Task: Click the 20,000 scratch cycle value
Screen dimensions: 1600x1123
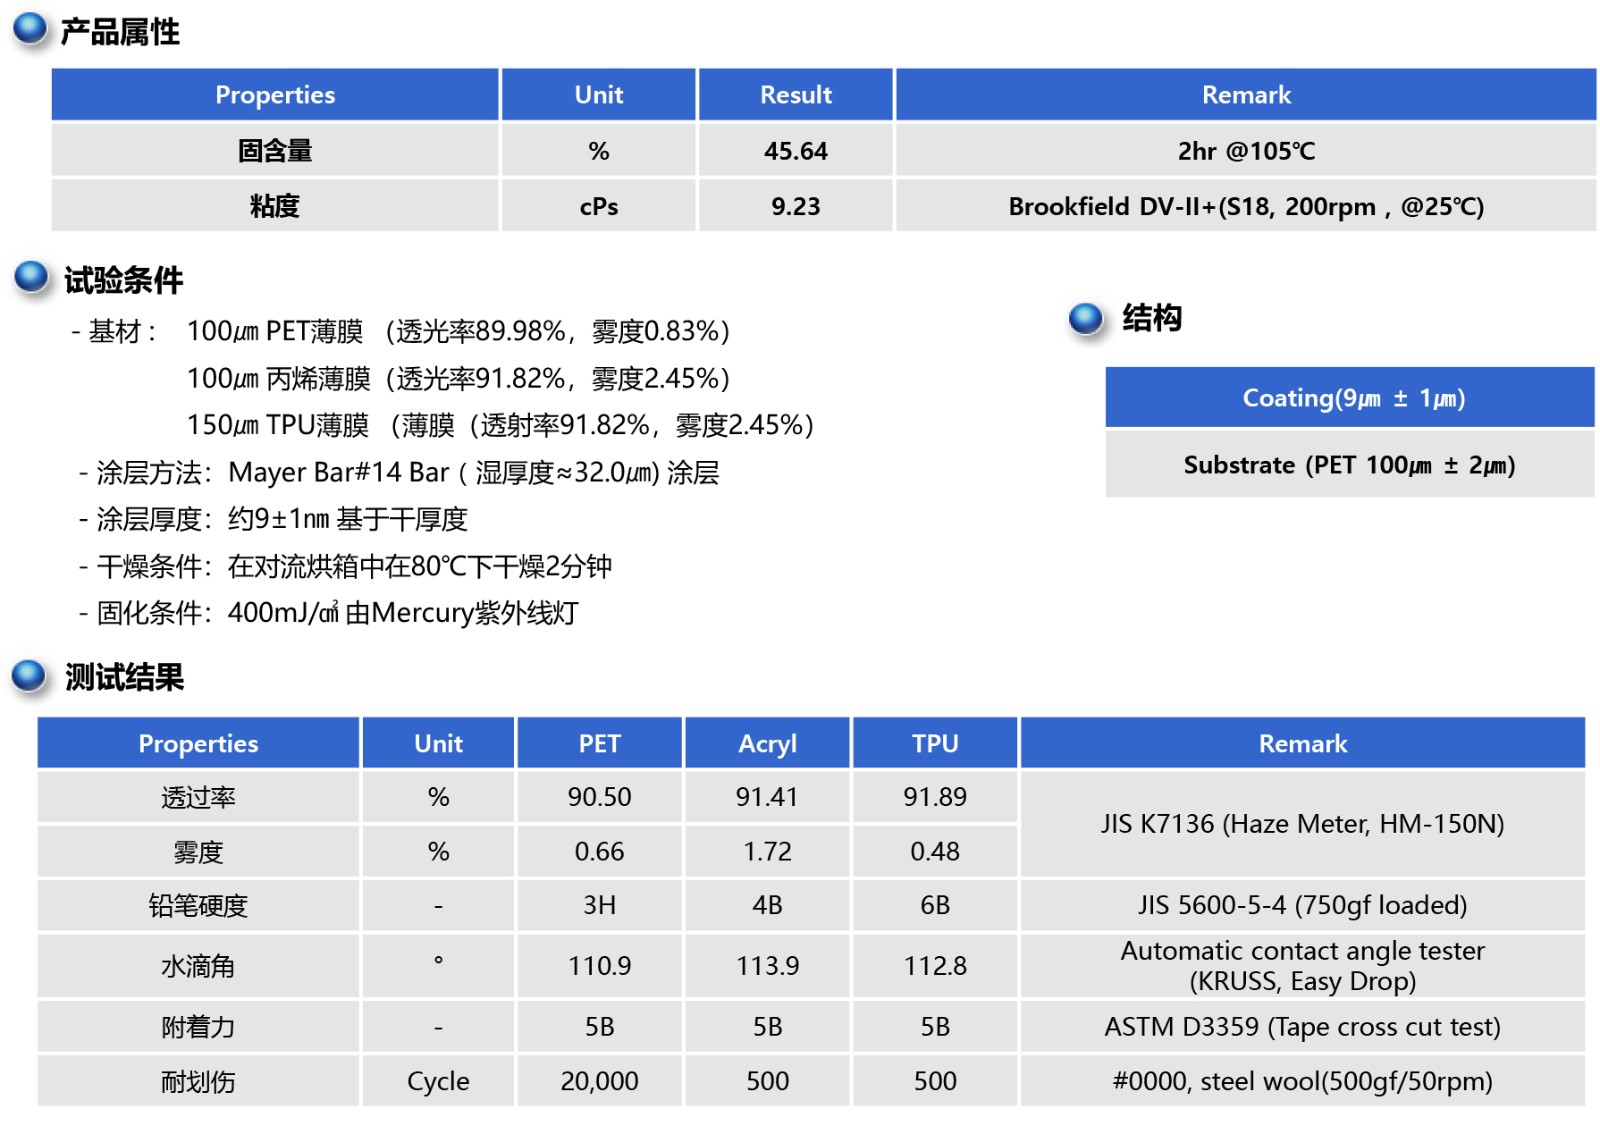Action: pyautogui.click(x=599, y=1081)
